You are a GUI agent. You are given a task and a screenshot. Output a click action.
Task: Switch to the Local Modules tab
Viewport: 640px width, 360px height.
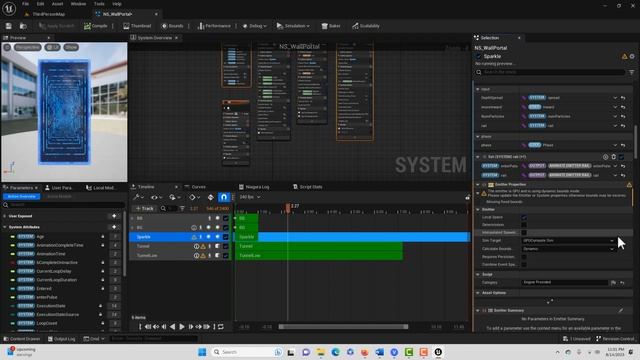[101, 188]
